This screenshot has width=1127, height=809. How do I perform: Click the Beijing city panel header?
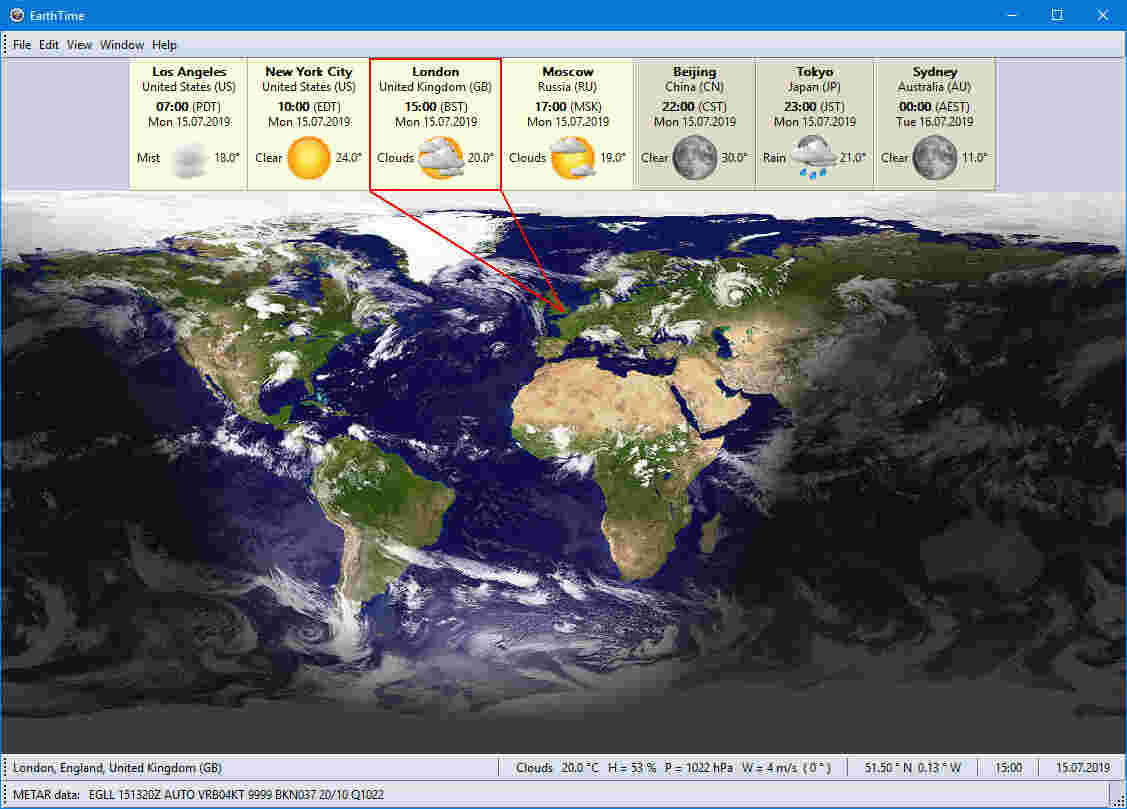click(x=694, y=71)
